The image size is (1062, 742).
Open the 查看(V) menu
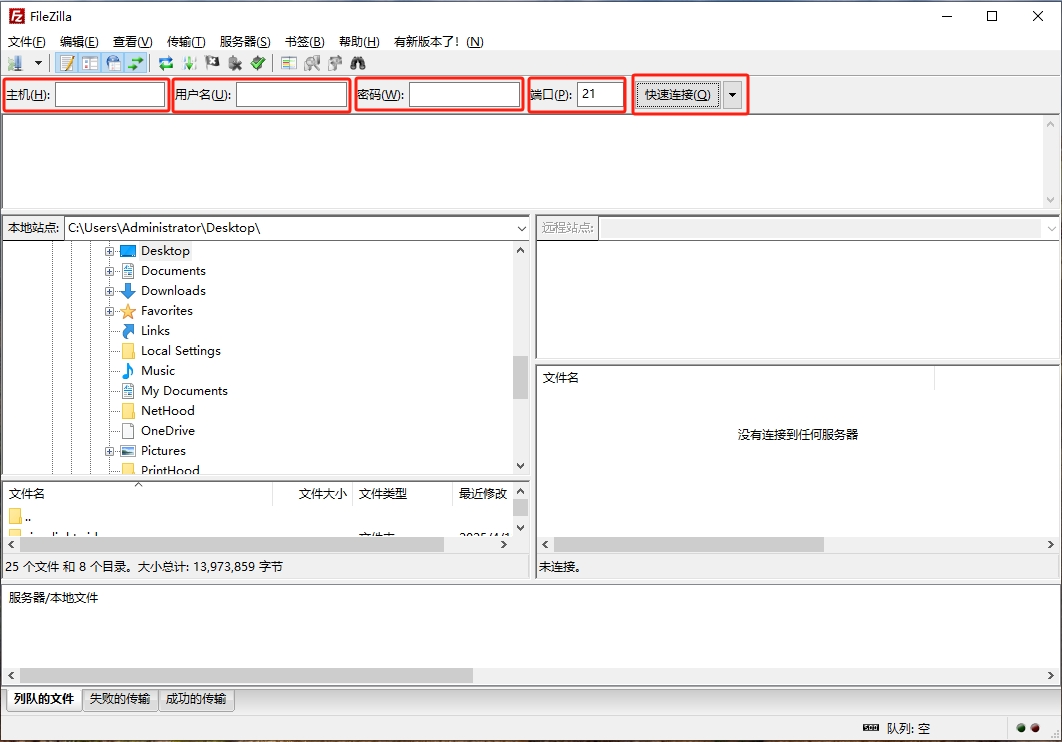coord(133,42)
